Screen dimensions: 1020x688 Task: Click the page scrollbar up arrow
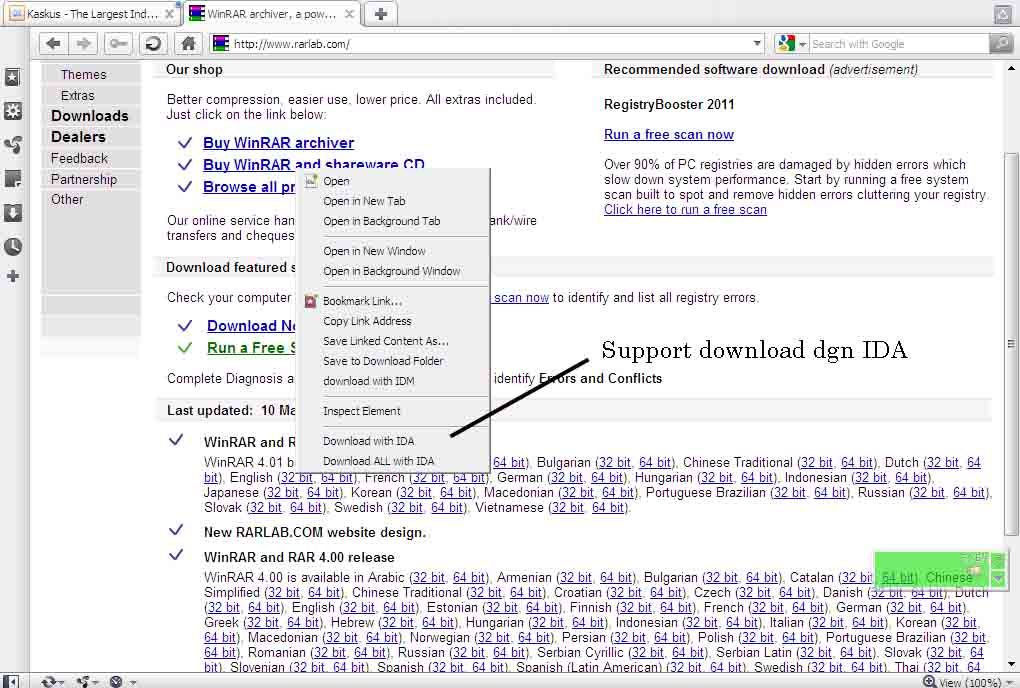point(1011,68)
